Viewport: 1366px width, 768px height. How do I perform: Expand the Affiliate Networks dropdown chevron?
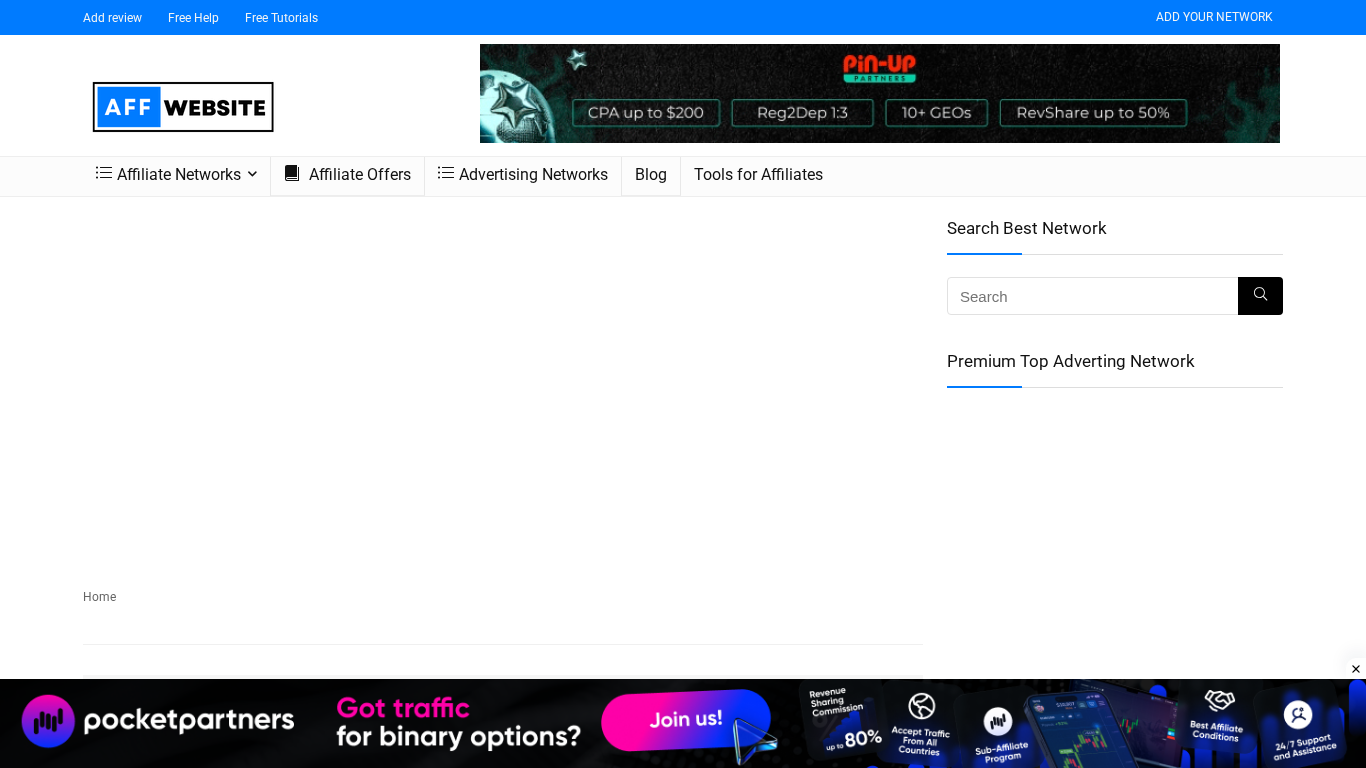tap(253, 174)
